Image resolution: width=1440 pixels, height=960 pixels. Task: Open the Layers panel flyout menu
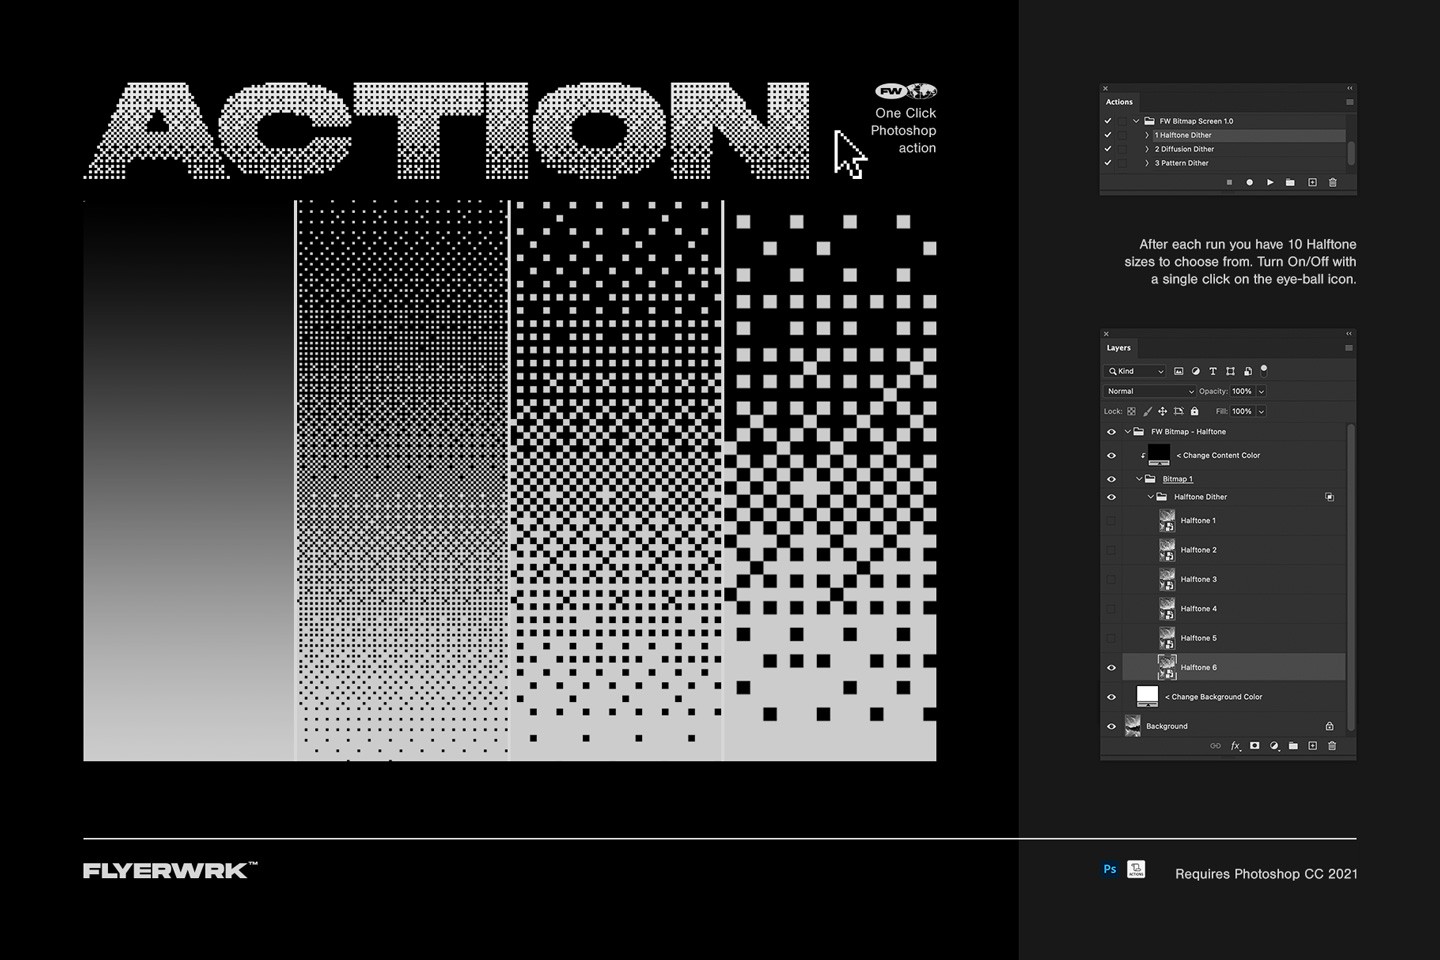pyautogui.click(x=1347, y=347)
